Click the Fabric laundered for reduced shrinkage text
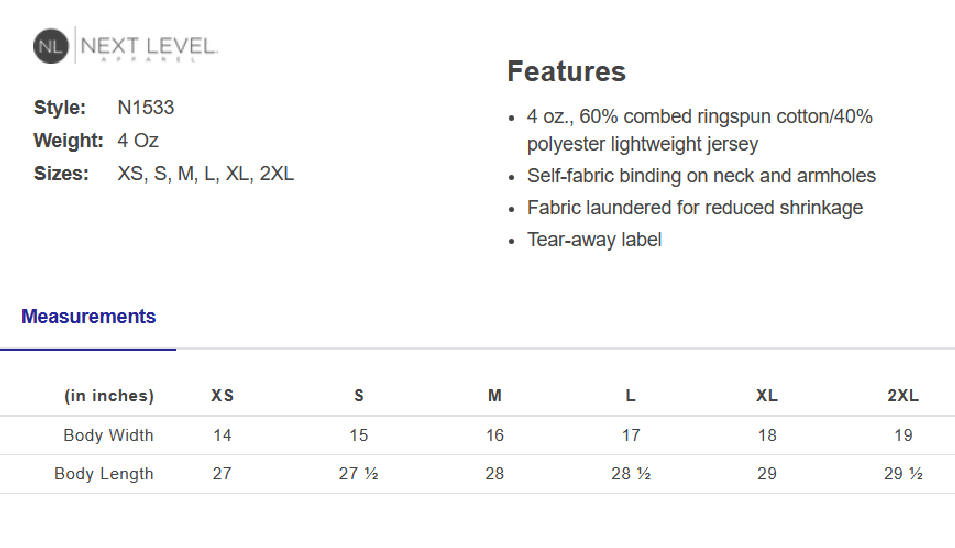Screen dimensions: 955x548 695,208
